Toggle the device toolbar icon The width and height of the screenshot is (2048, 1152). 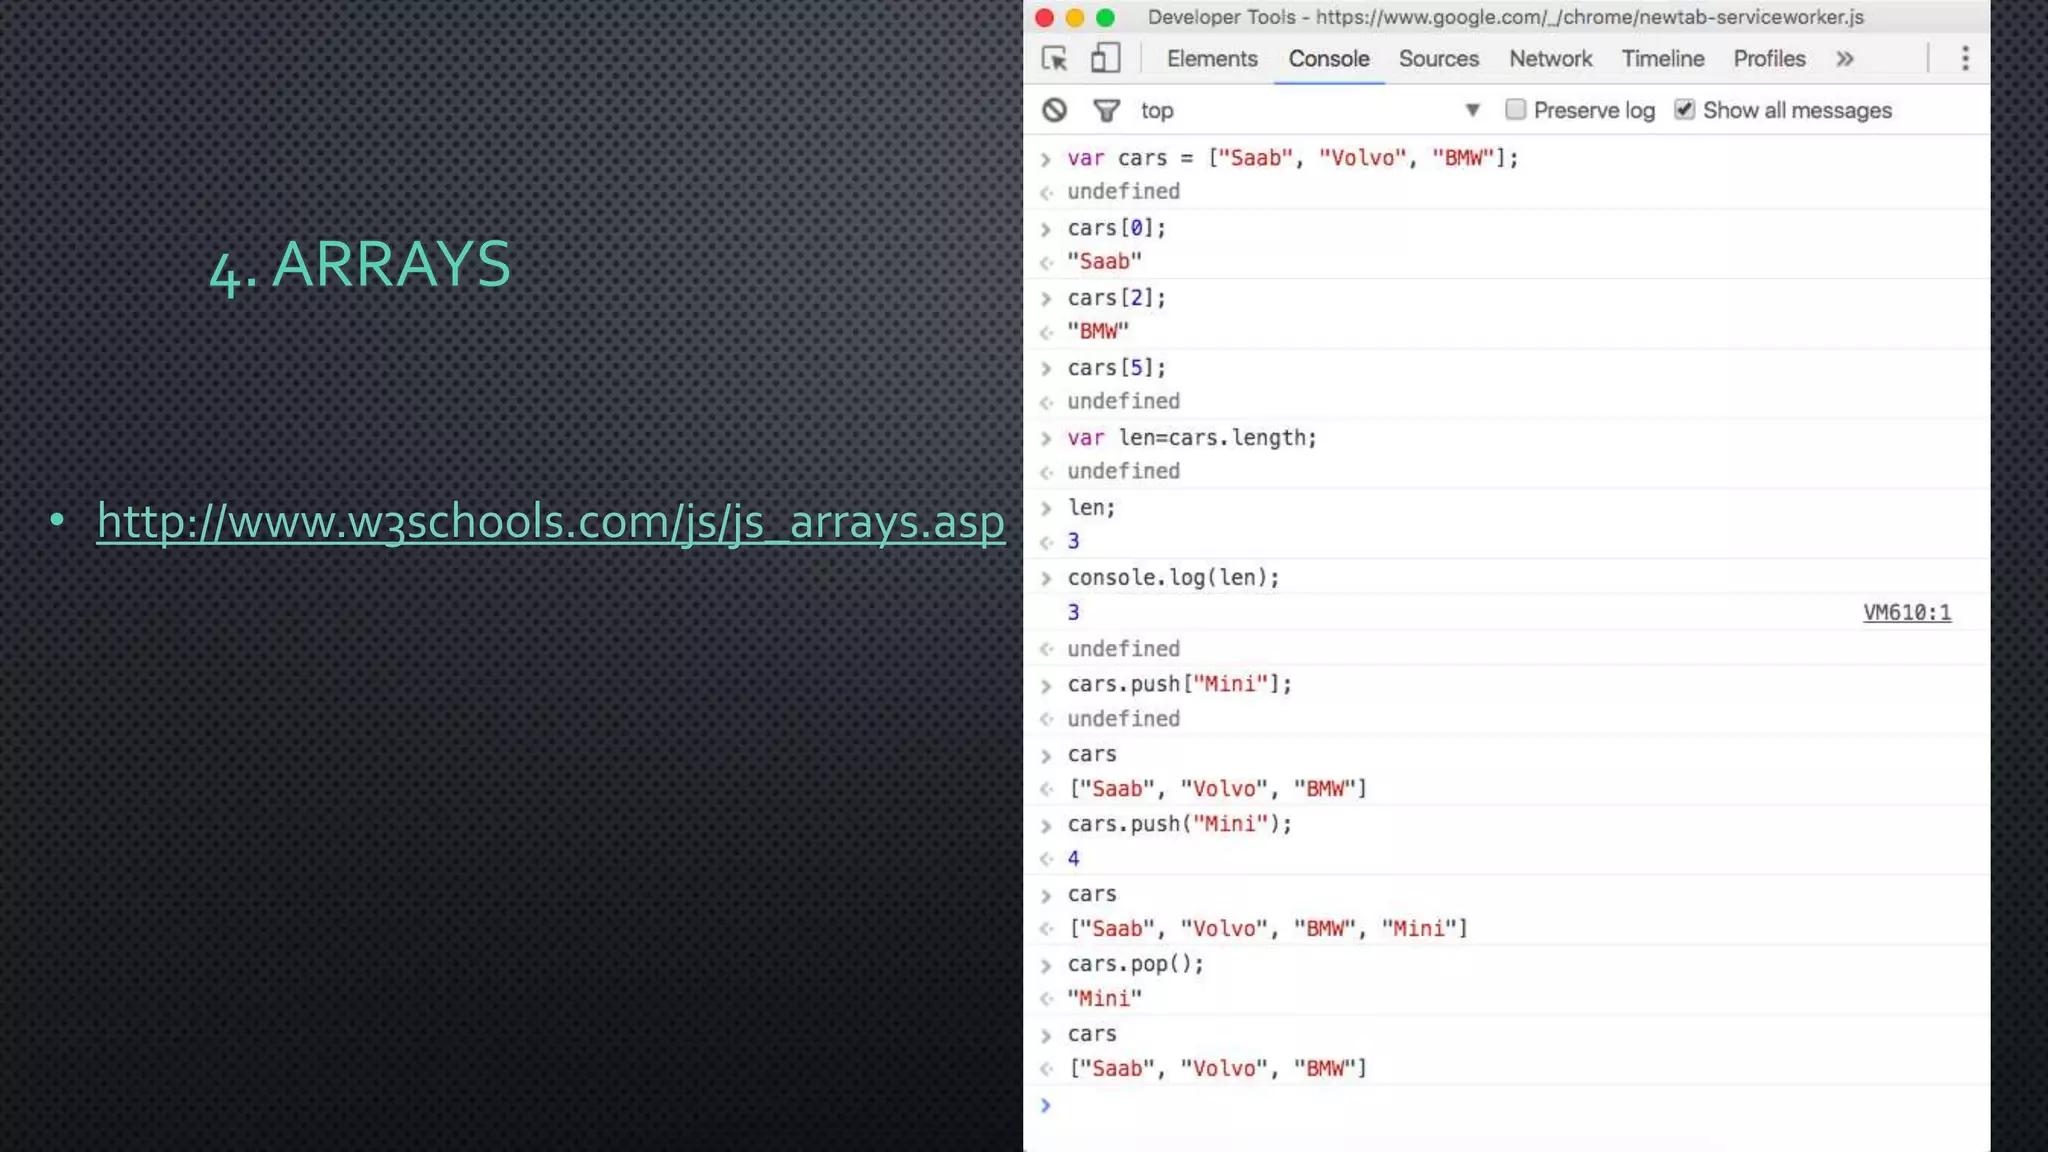coord(1105,59)
